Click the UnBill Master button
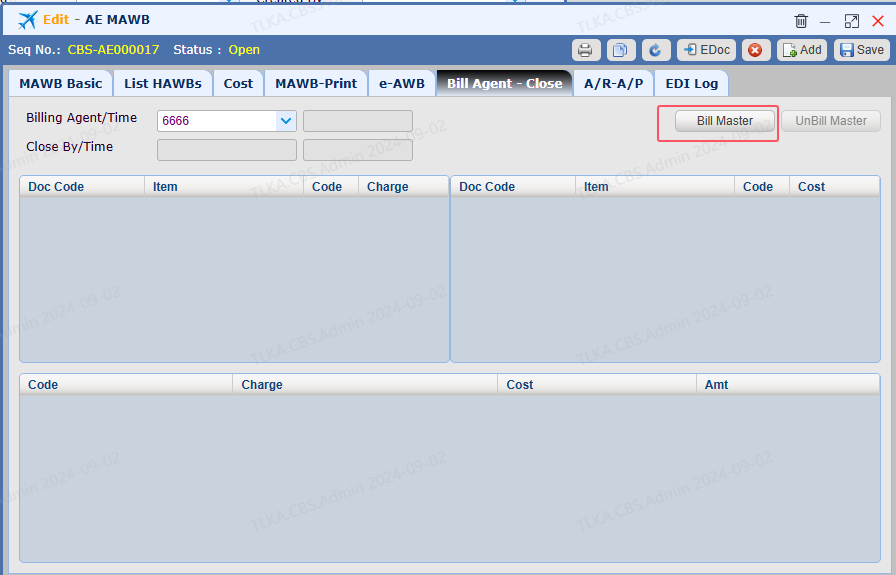The height and width of the screenshot is (575, 896). click(831, 121)
